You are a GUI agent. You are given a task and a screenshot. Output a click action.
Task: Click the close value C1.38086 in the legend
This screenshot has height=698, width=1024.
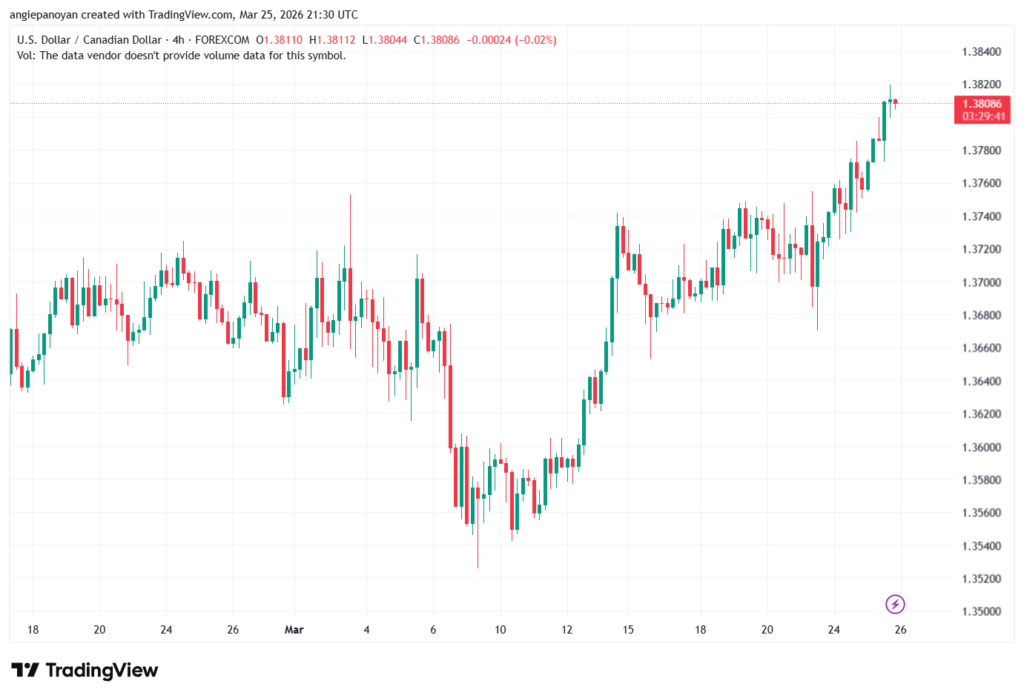coord(437,41)
